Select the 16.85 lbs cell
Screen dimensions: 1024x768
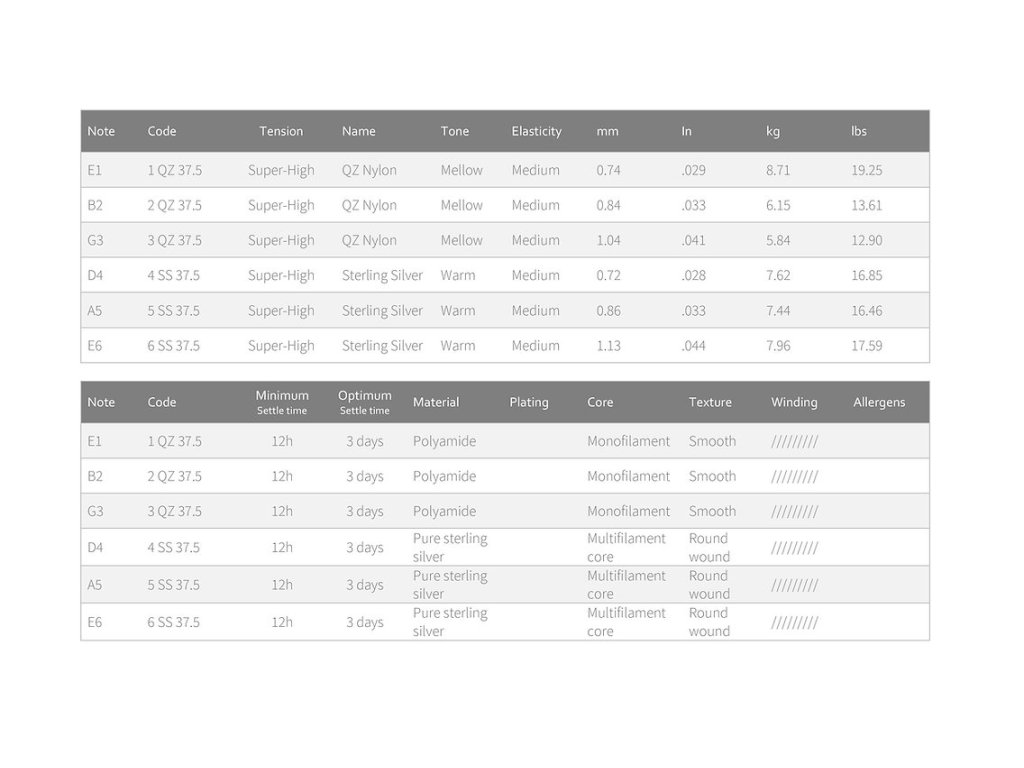867,276
